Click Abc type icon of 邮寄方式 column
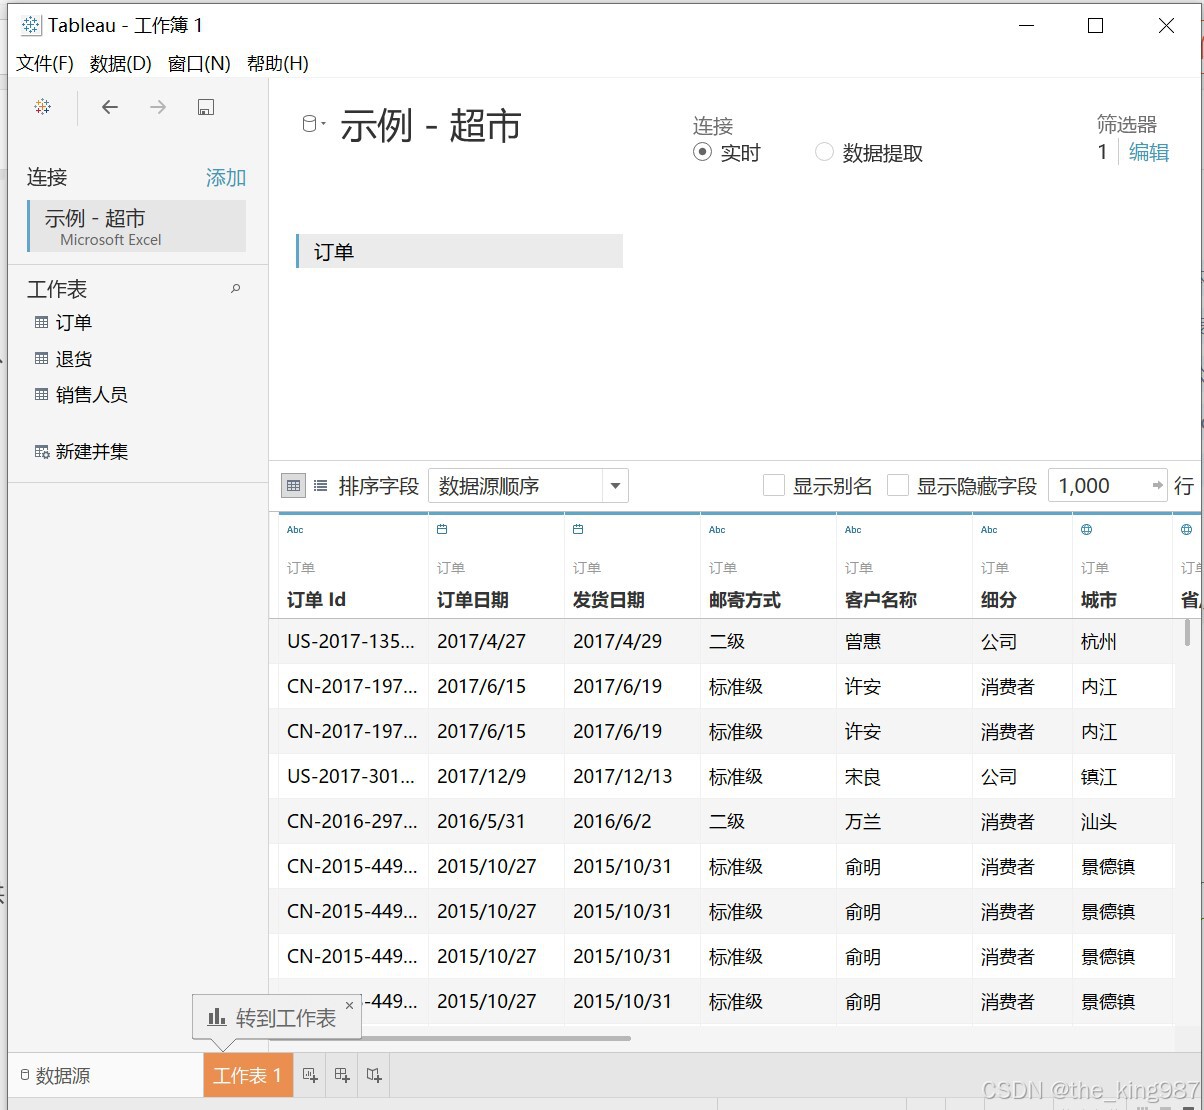This screenshot has height=1110, width=1204. point(717,530)
